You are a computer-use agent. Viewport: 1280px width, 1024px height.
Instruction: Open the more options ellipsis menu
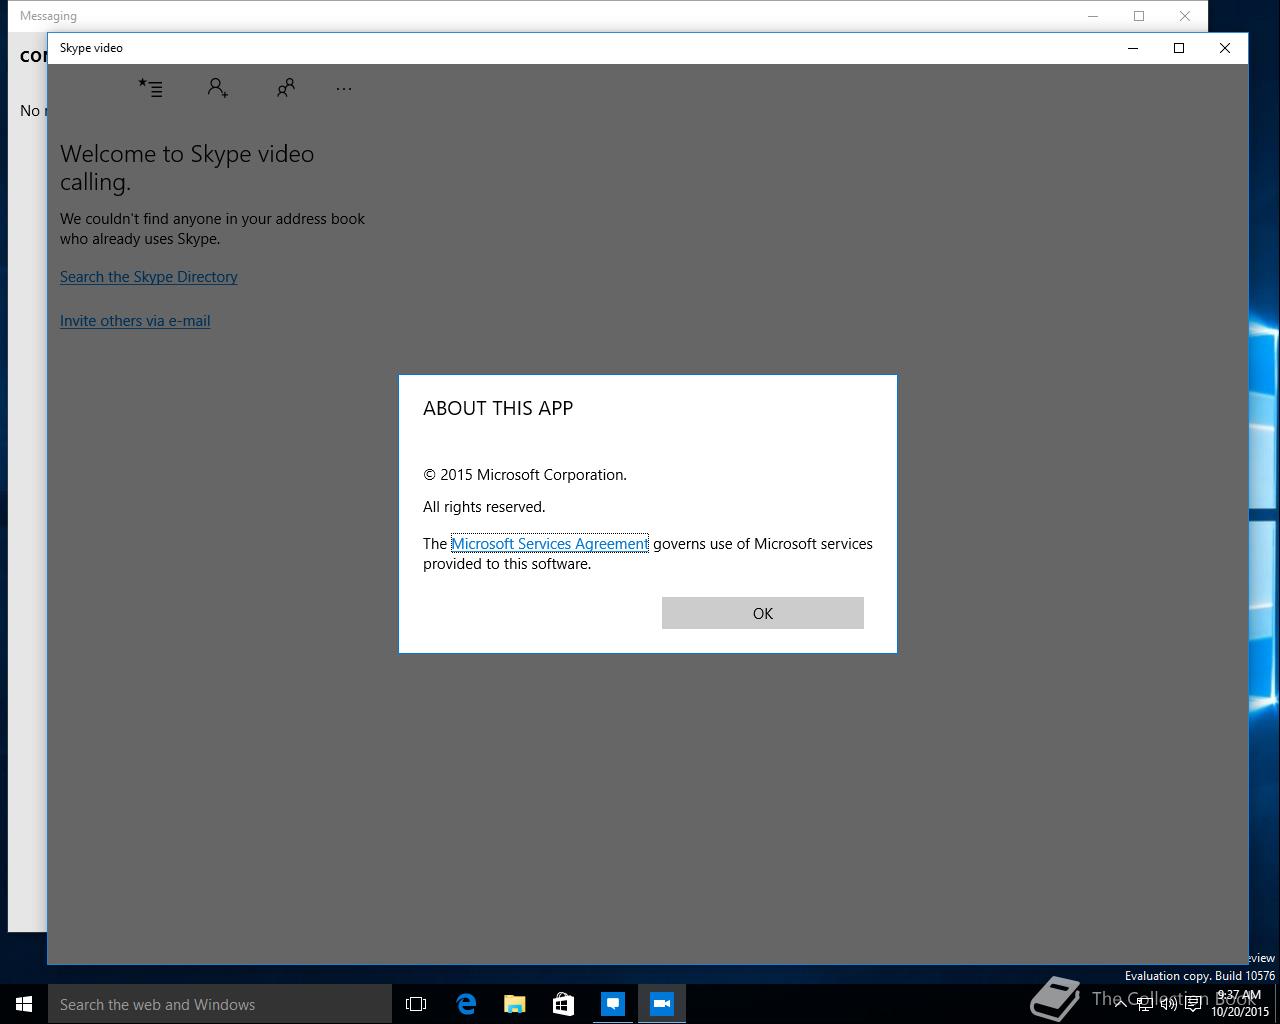[344, 88]
